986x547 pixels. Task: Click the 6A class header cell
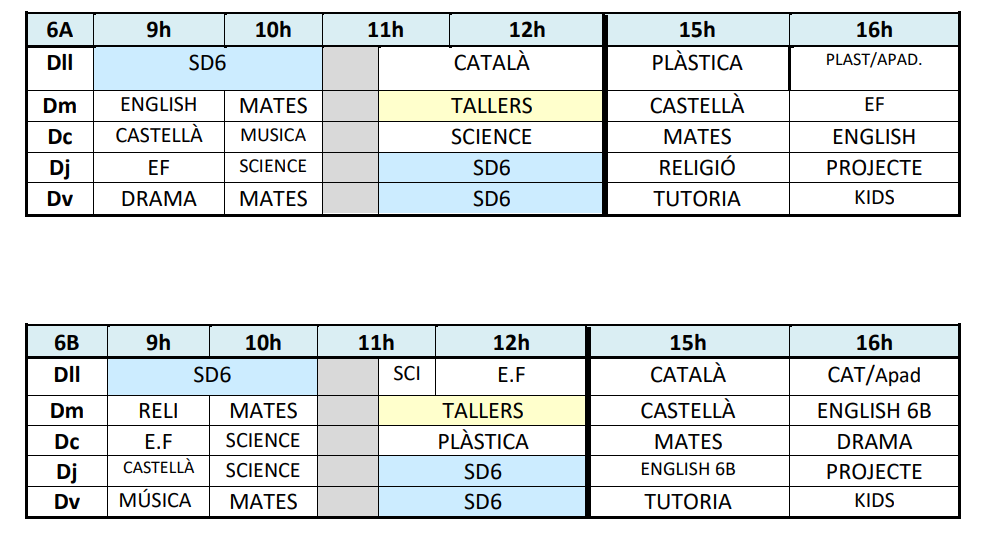tap(59, 30)
